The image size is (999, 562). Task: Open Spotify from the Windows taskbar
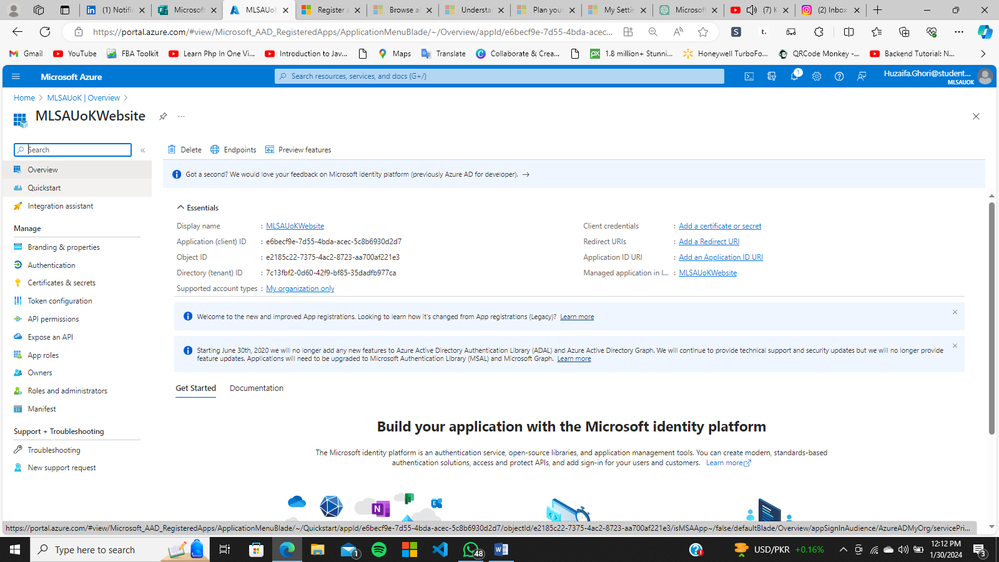pos(379,549)
